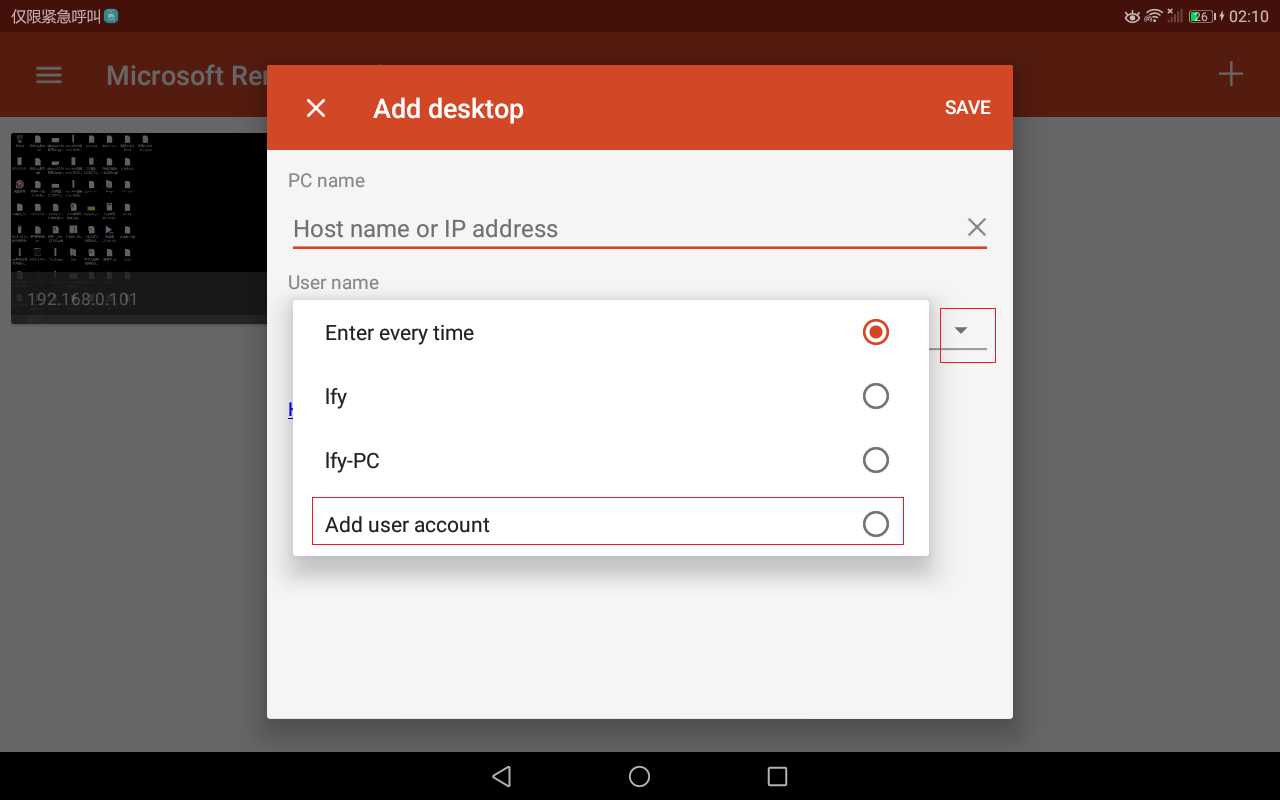
Task: Pick the 'lfy' account entry text
Action: pyautogui.click(x=336, y=397)
